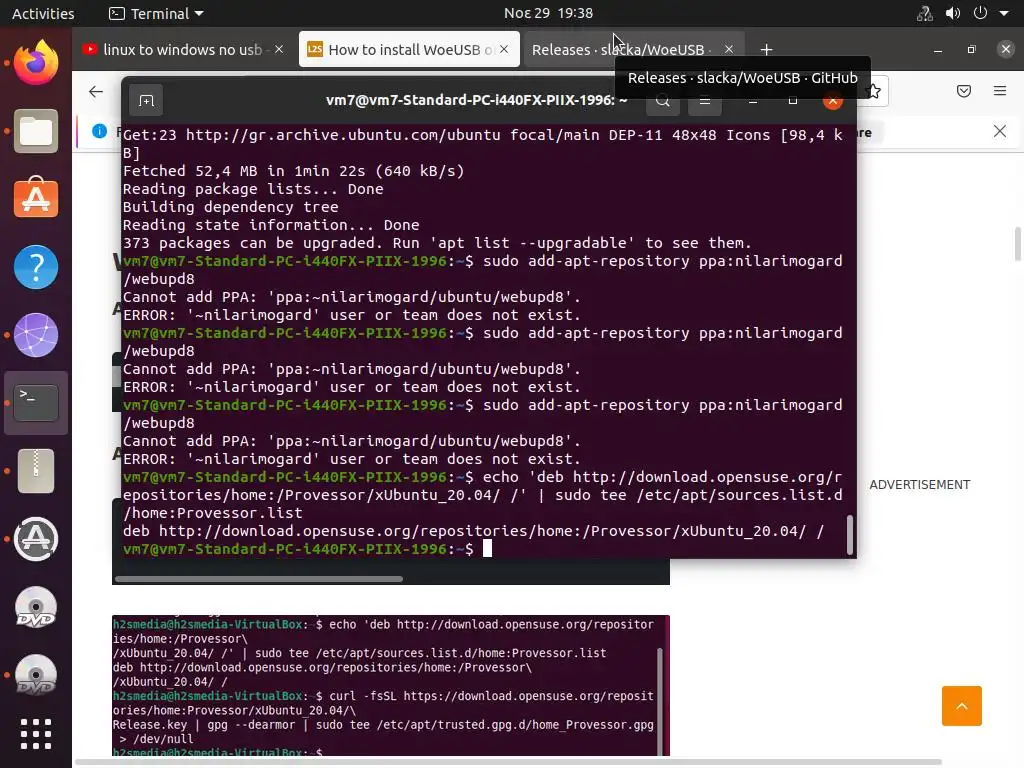Click the webpage terminal screenshot image

pyautogui.click(x=391, y=685)
